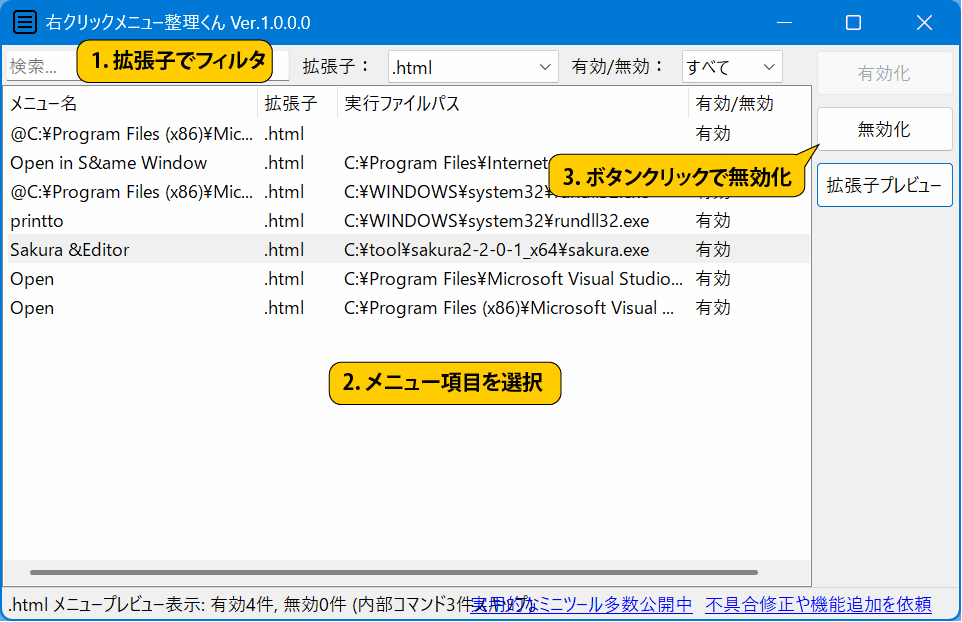Expand the extension combo box arrow
962x622 pixels.
pyautogui.click(x=545, y=66)
